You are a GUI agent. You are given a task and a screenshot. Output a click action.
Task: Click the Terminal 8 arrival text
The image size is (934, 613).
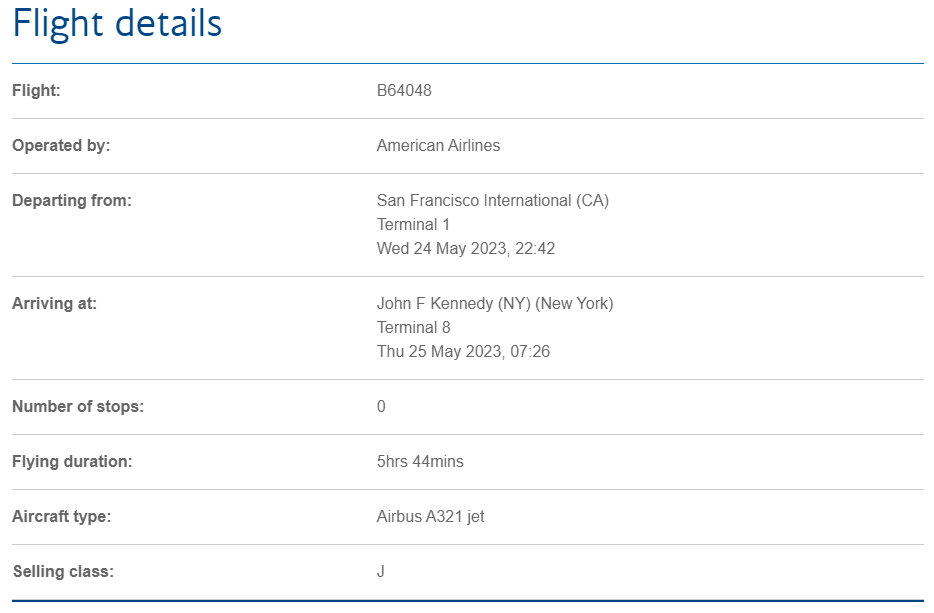tap(413, 328)
